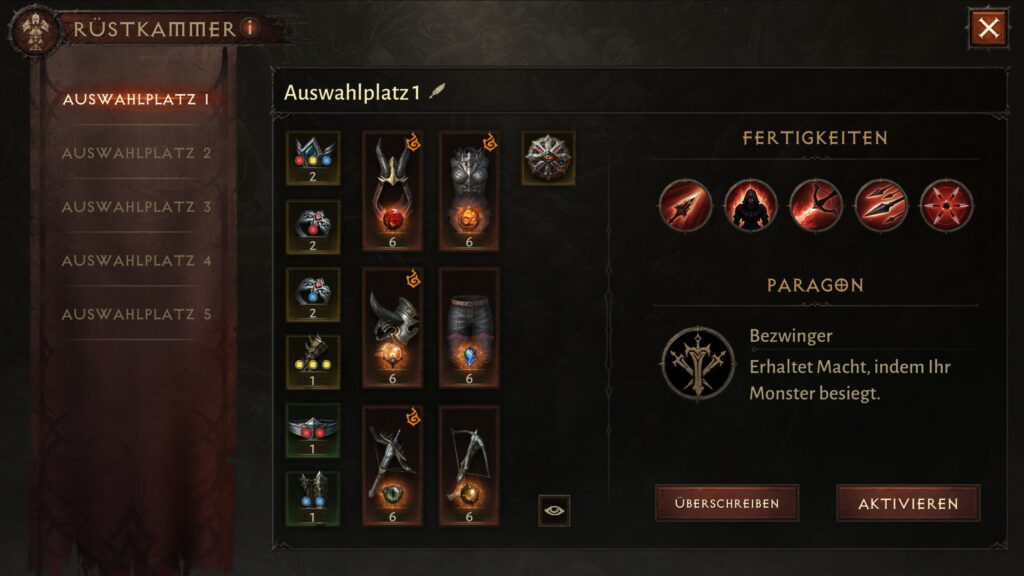This screenshot has height=576, width=1024.
Task: Select the pants slot with blue gem
Action: pos(469,328)
